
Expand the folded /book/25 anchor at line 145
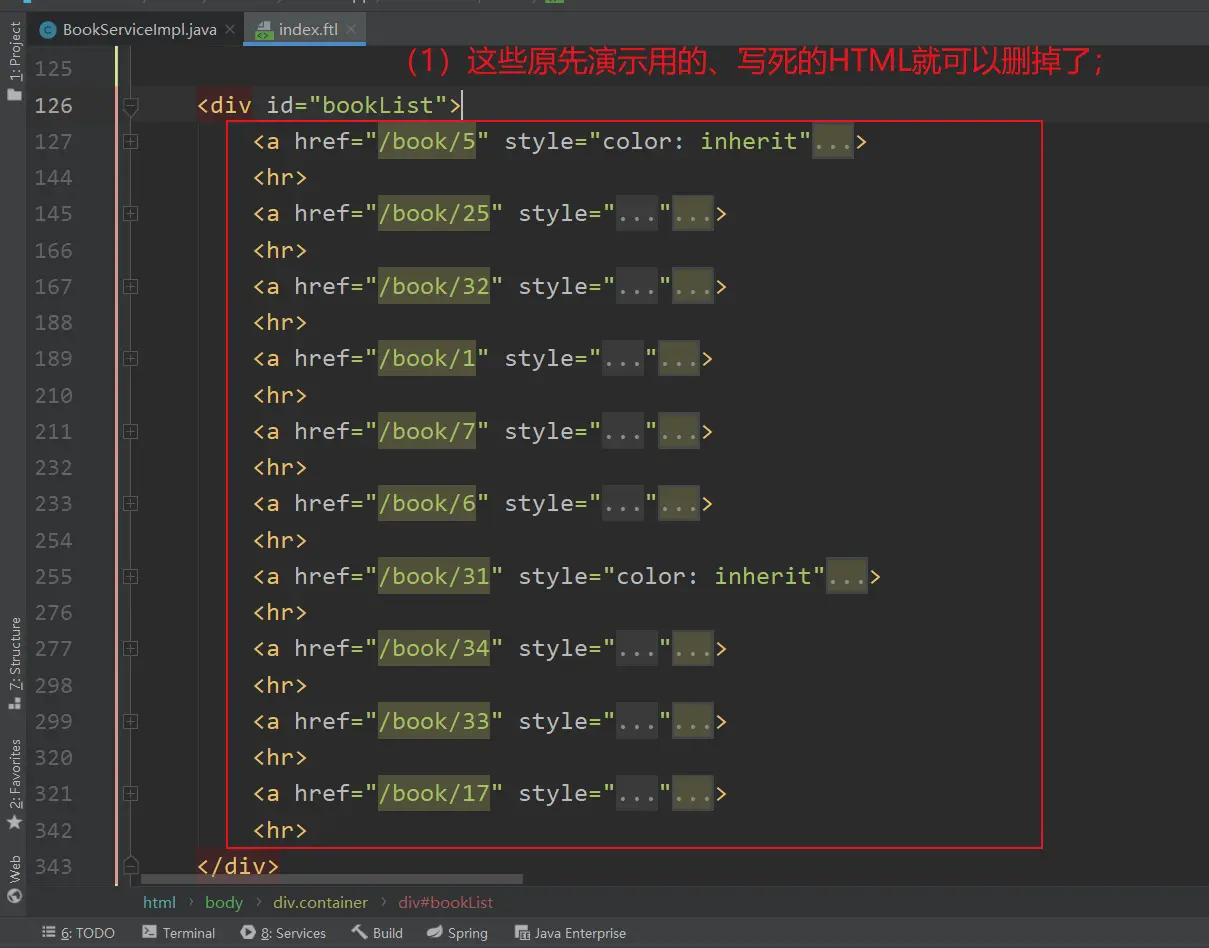(x=130, y=214)
